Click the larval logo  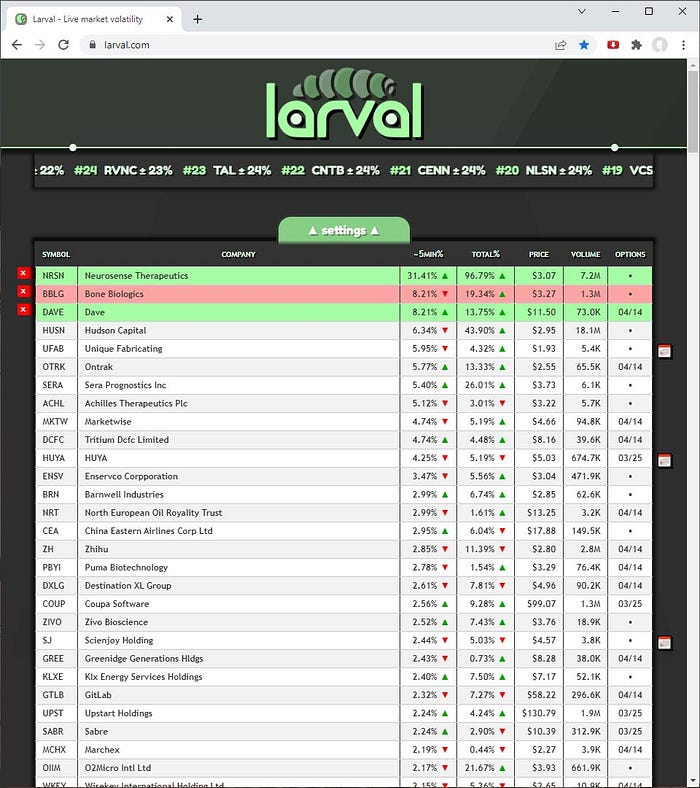344,105
